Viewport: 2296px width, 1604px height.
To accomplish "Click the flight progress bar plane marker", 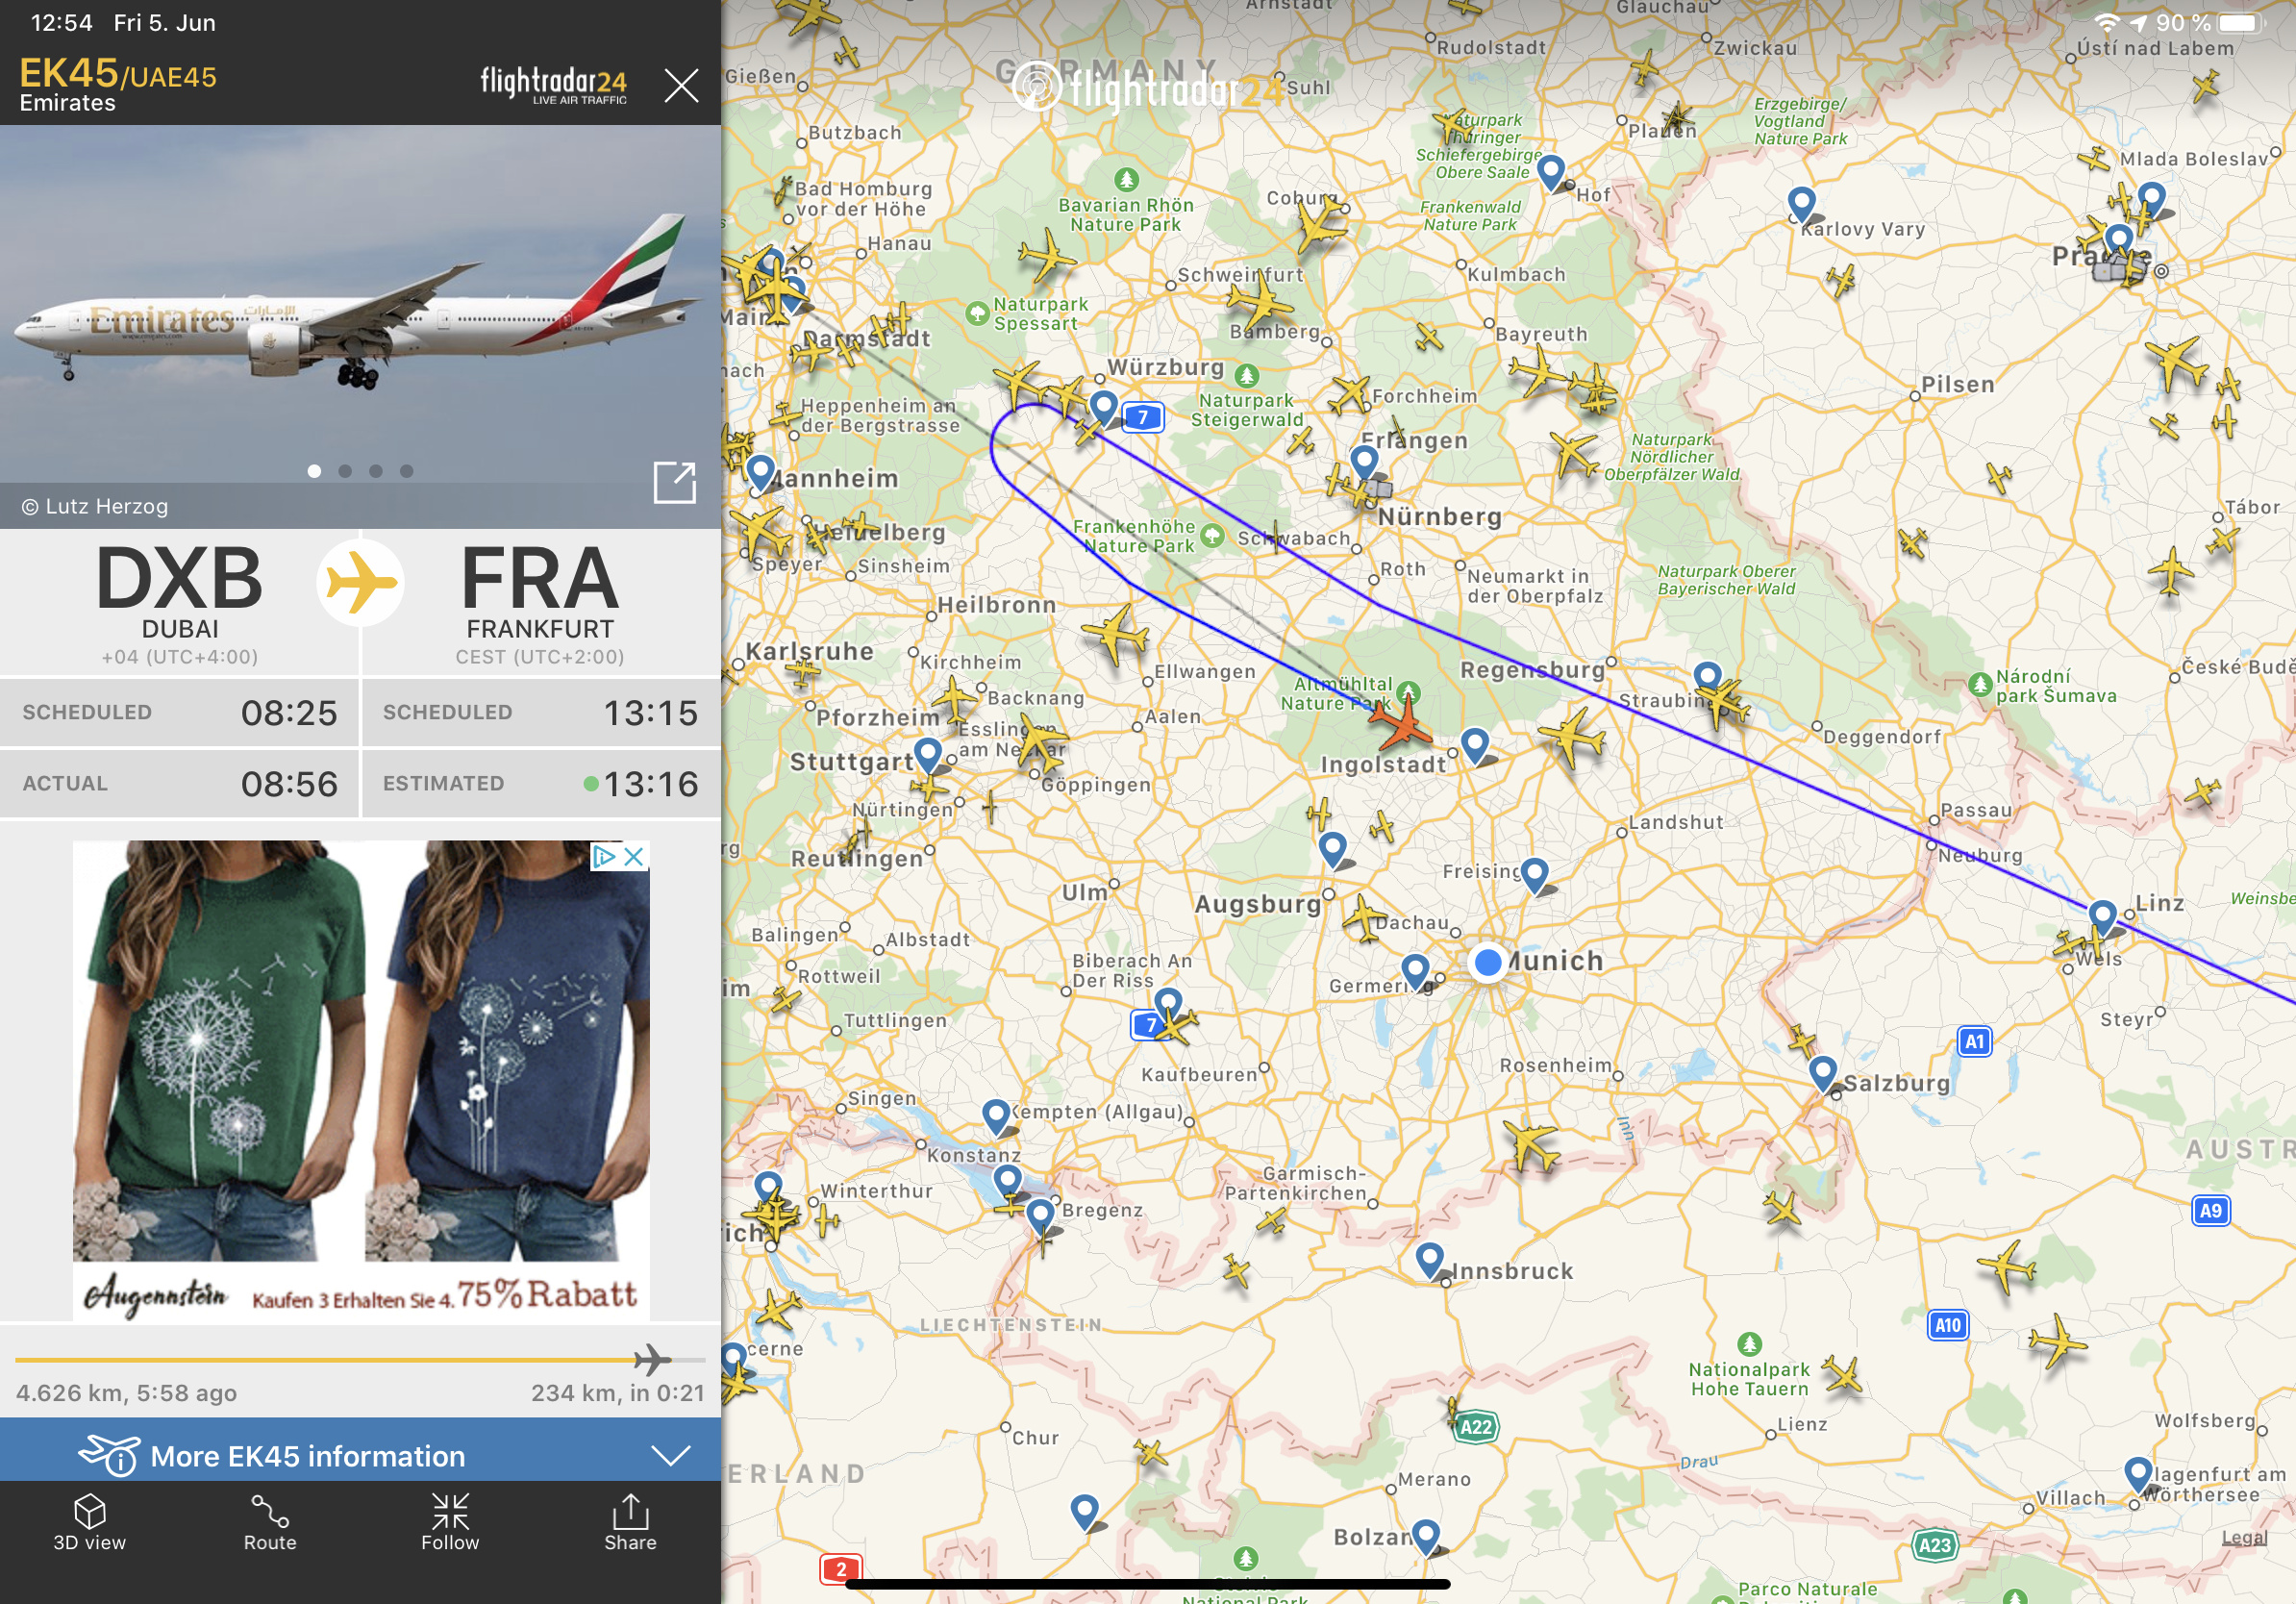I will pos(652,1360).
